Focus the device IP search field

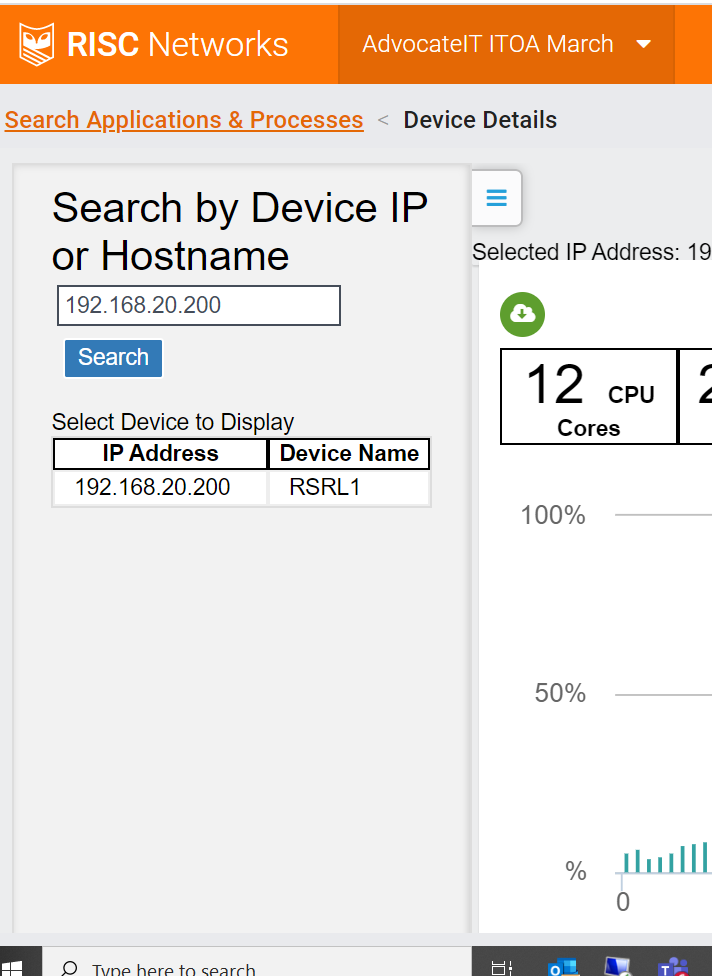(199, 306)
